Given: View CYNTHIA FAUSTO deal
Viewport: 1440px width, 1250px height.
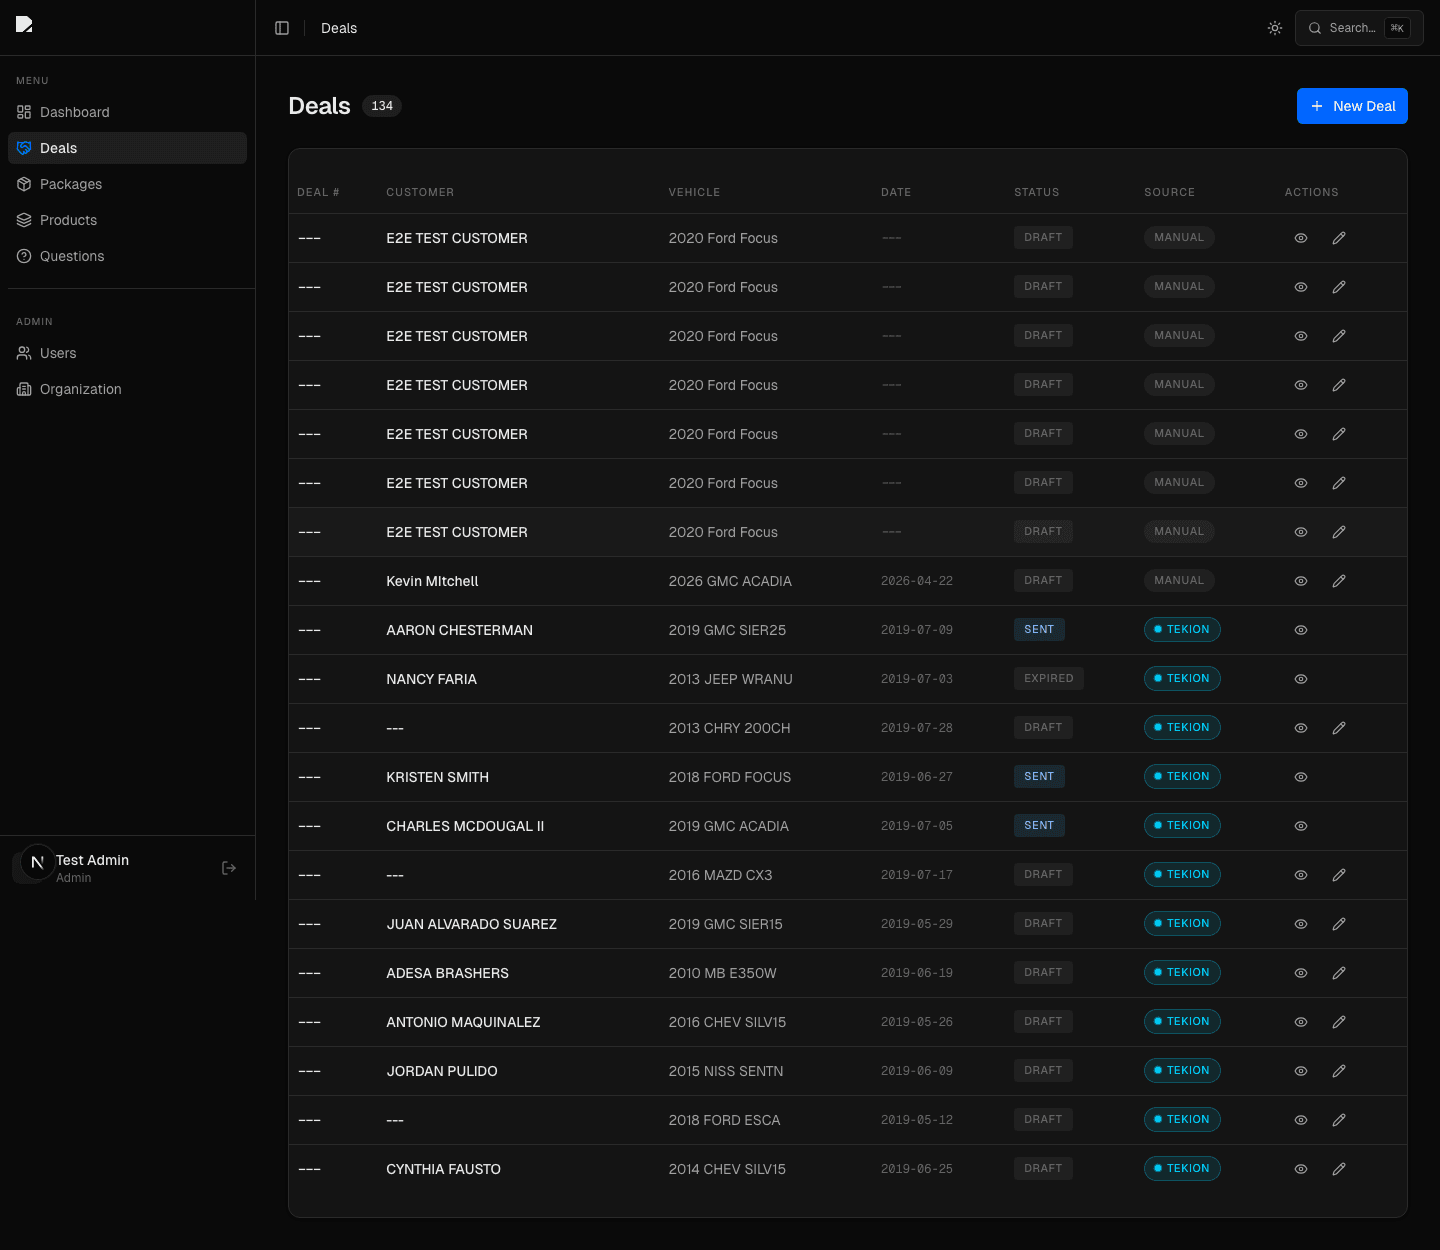Looking at the screenshot, I should tap(1301, 1169).
